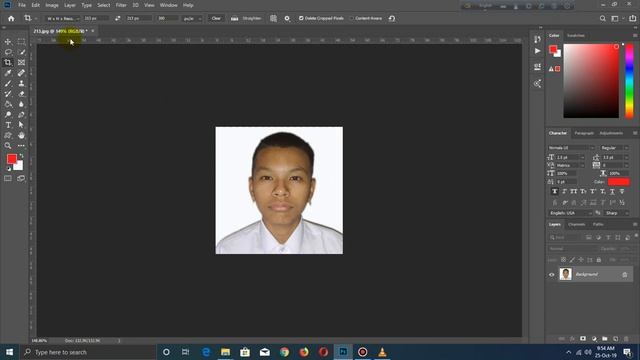Select the Horizontal Type tool
The image size is (640, 360).
click(x=8, y=125)
